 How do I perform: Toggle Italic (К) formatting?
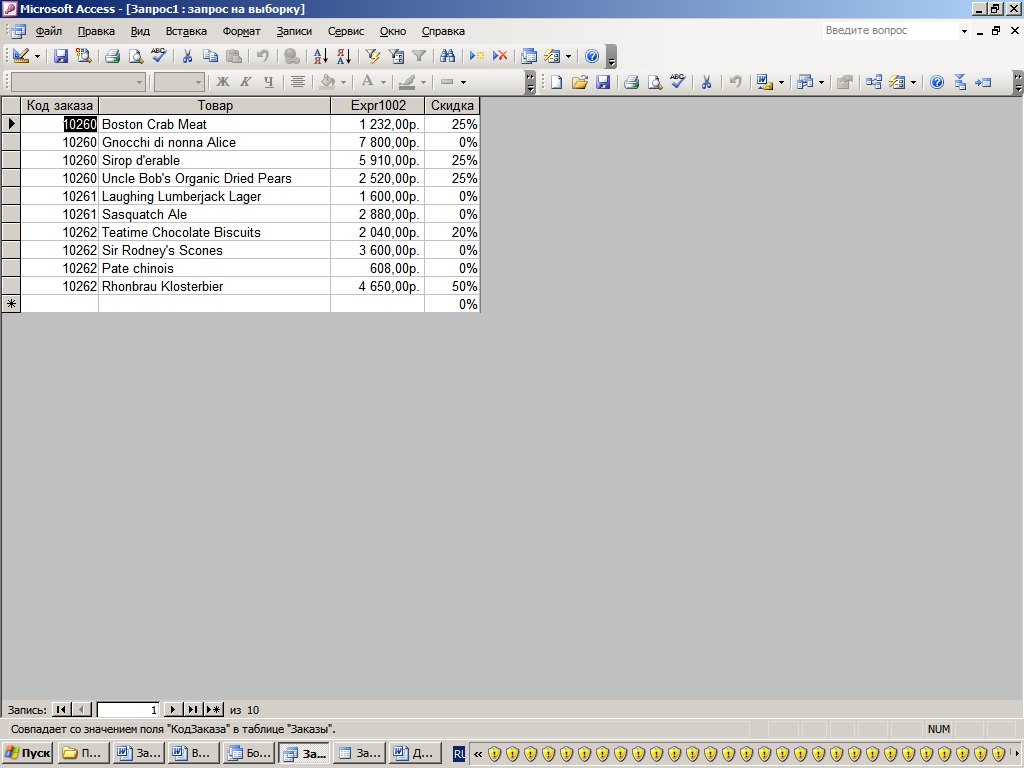click(x=246, y=82)
